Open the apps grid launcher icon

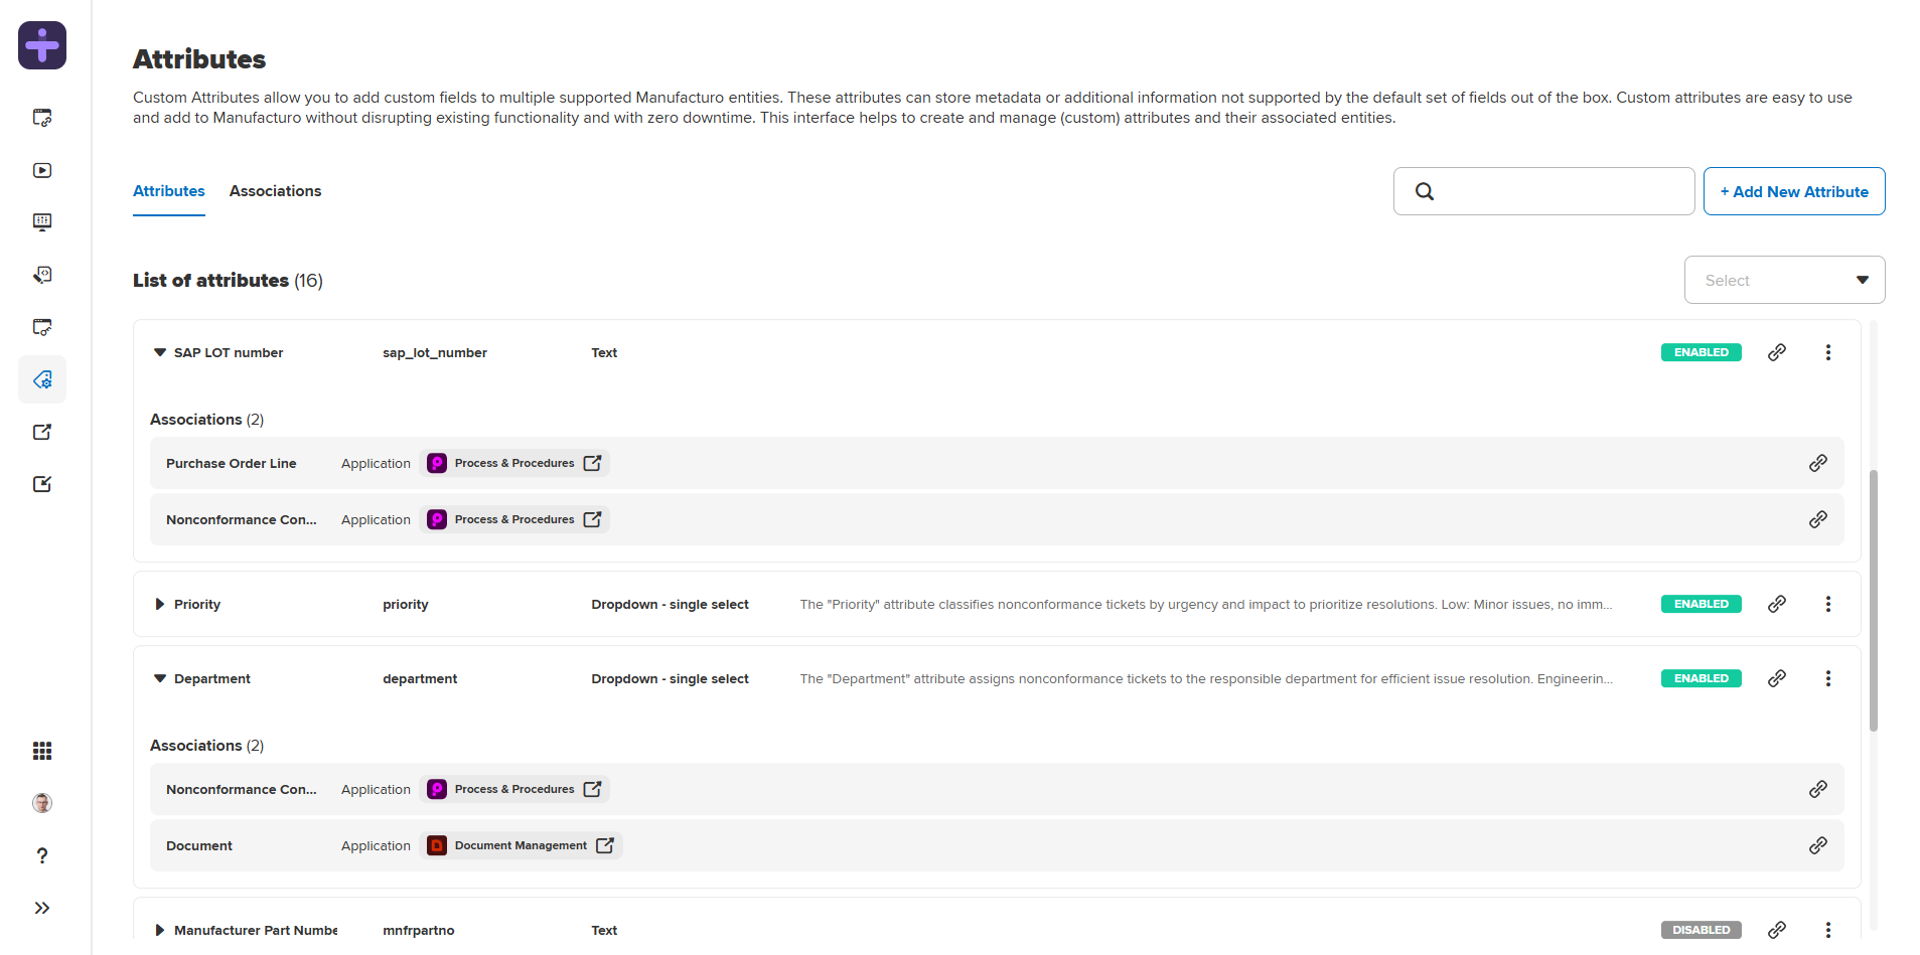point(42,751)
